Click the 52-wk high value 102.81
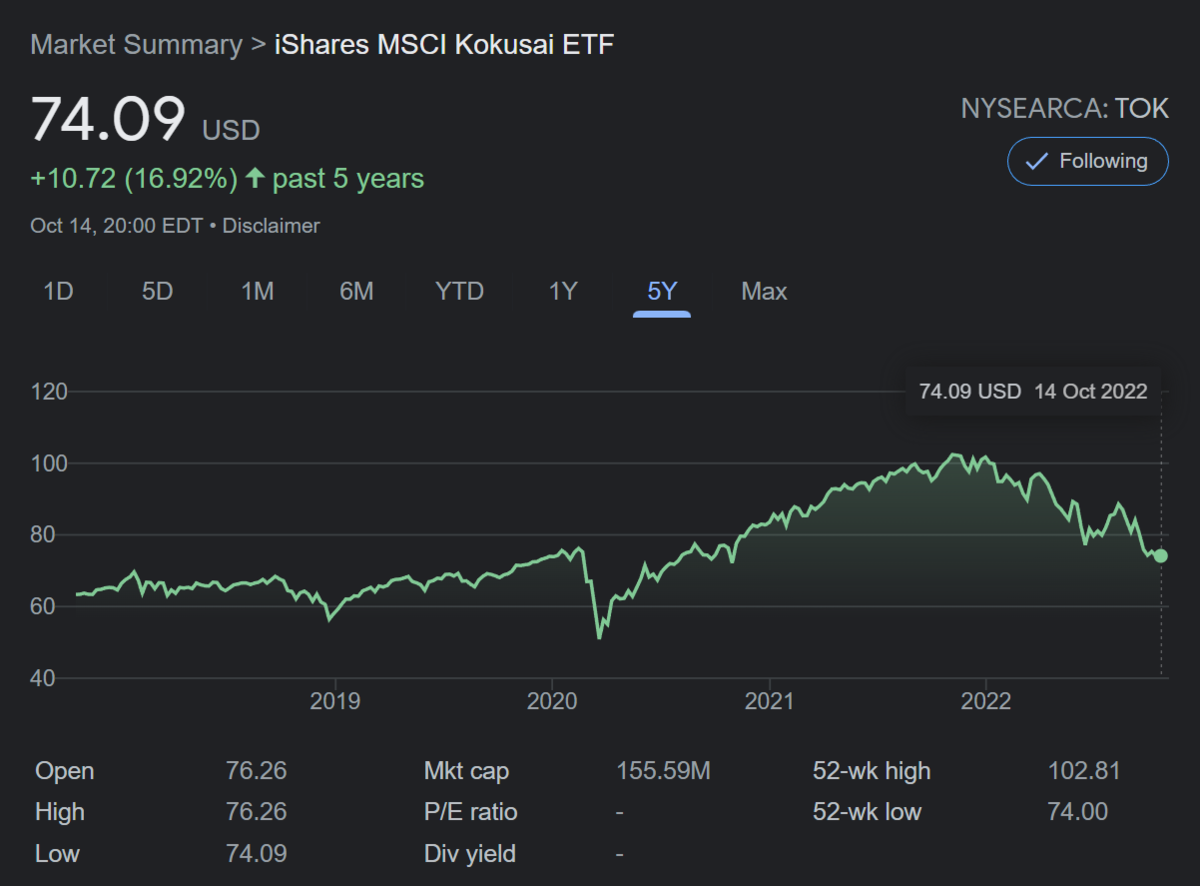The width and height of the screenshot is (1200, 886). (x=1084, y=771)
